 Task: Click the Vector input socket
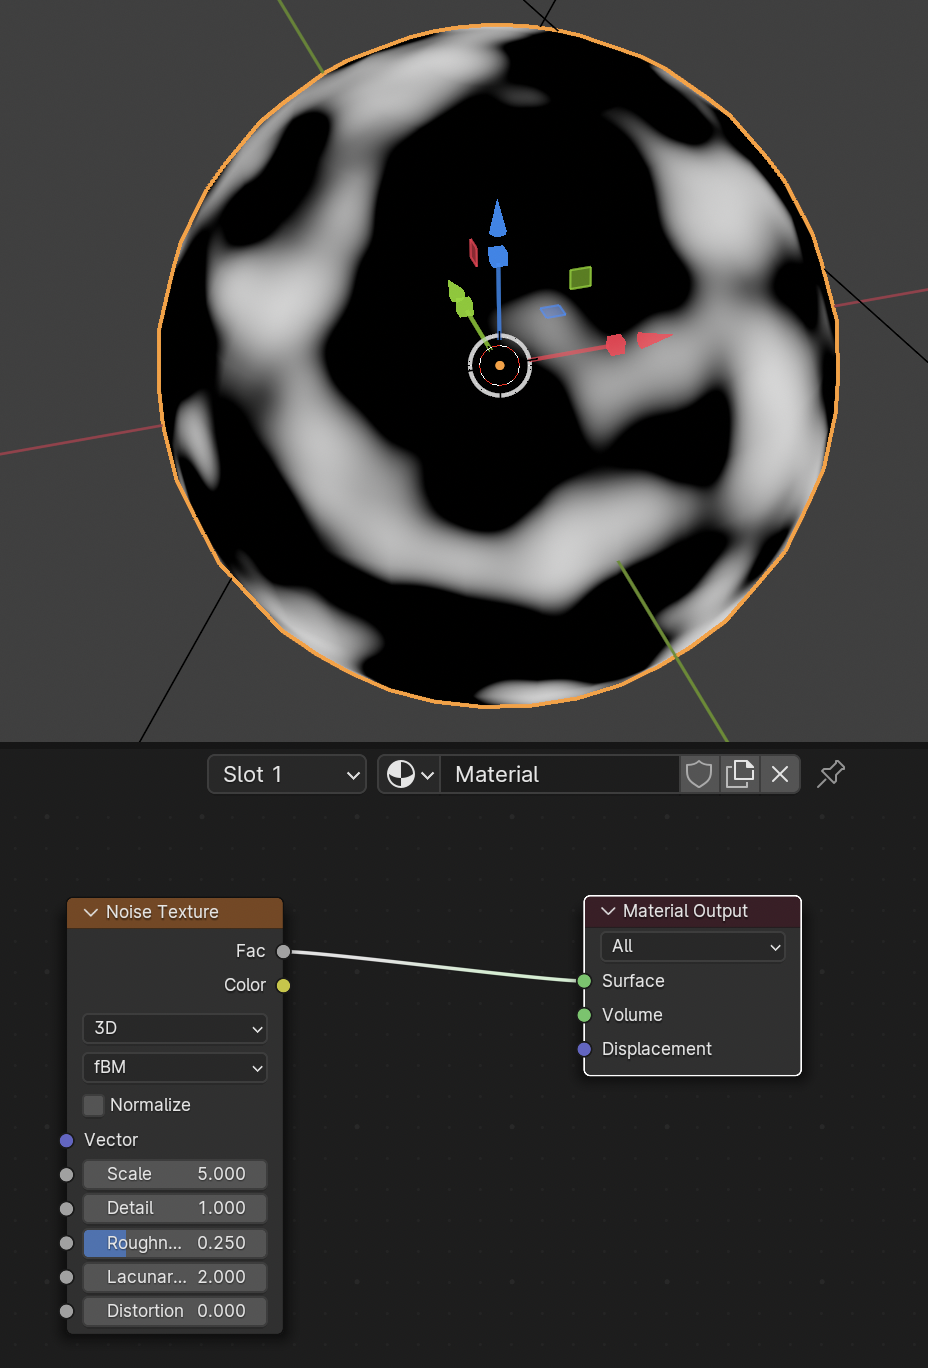point(67,1140)
